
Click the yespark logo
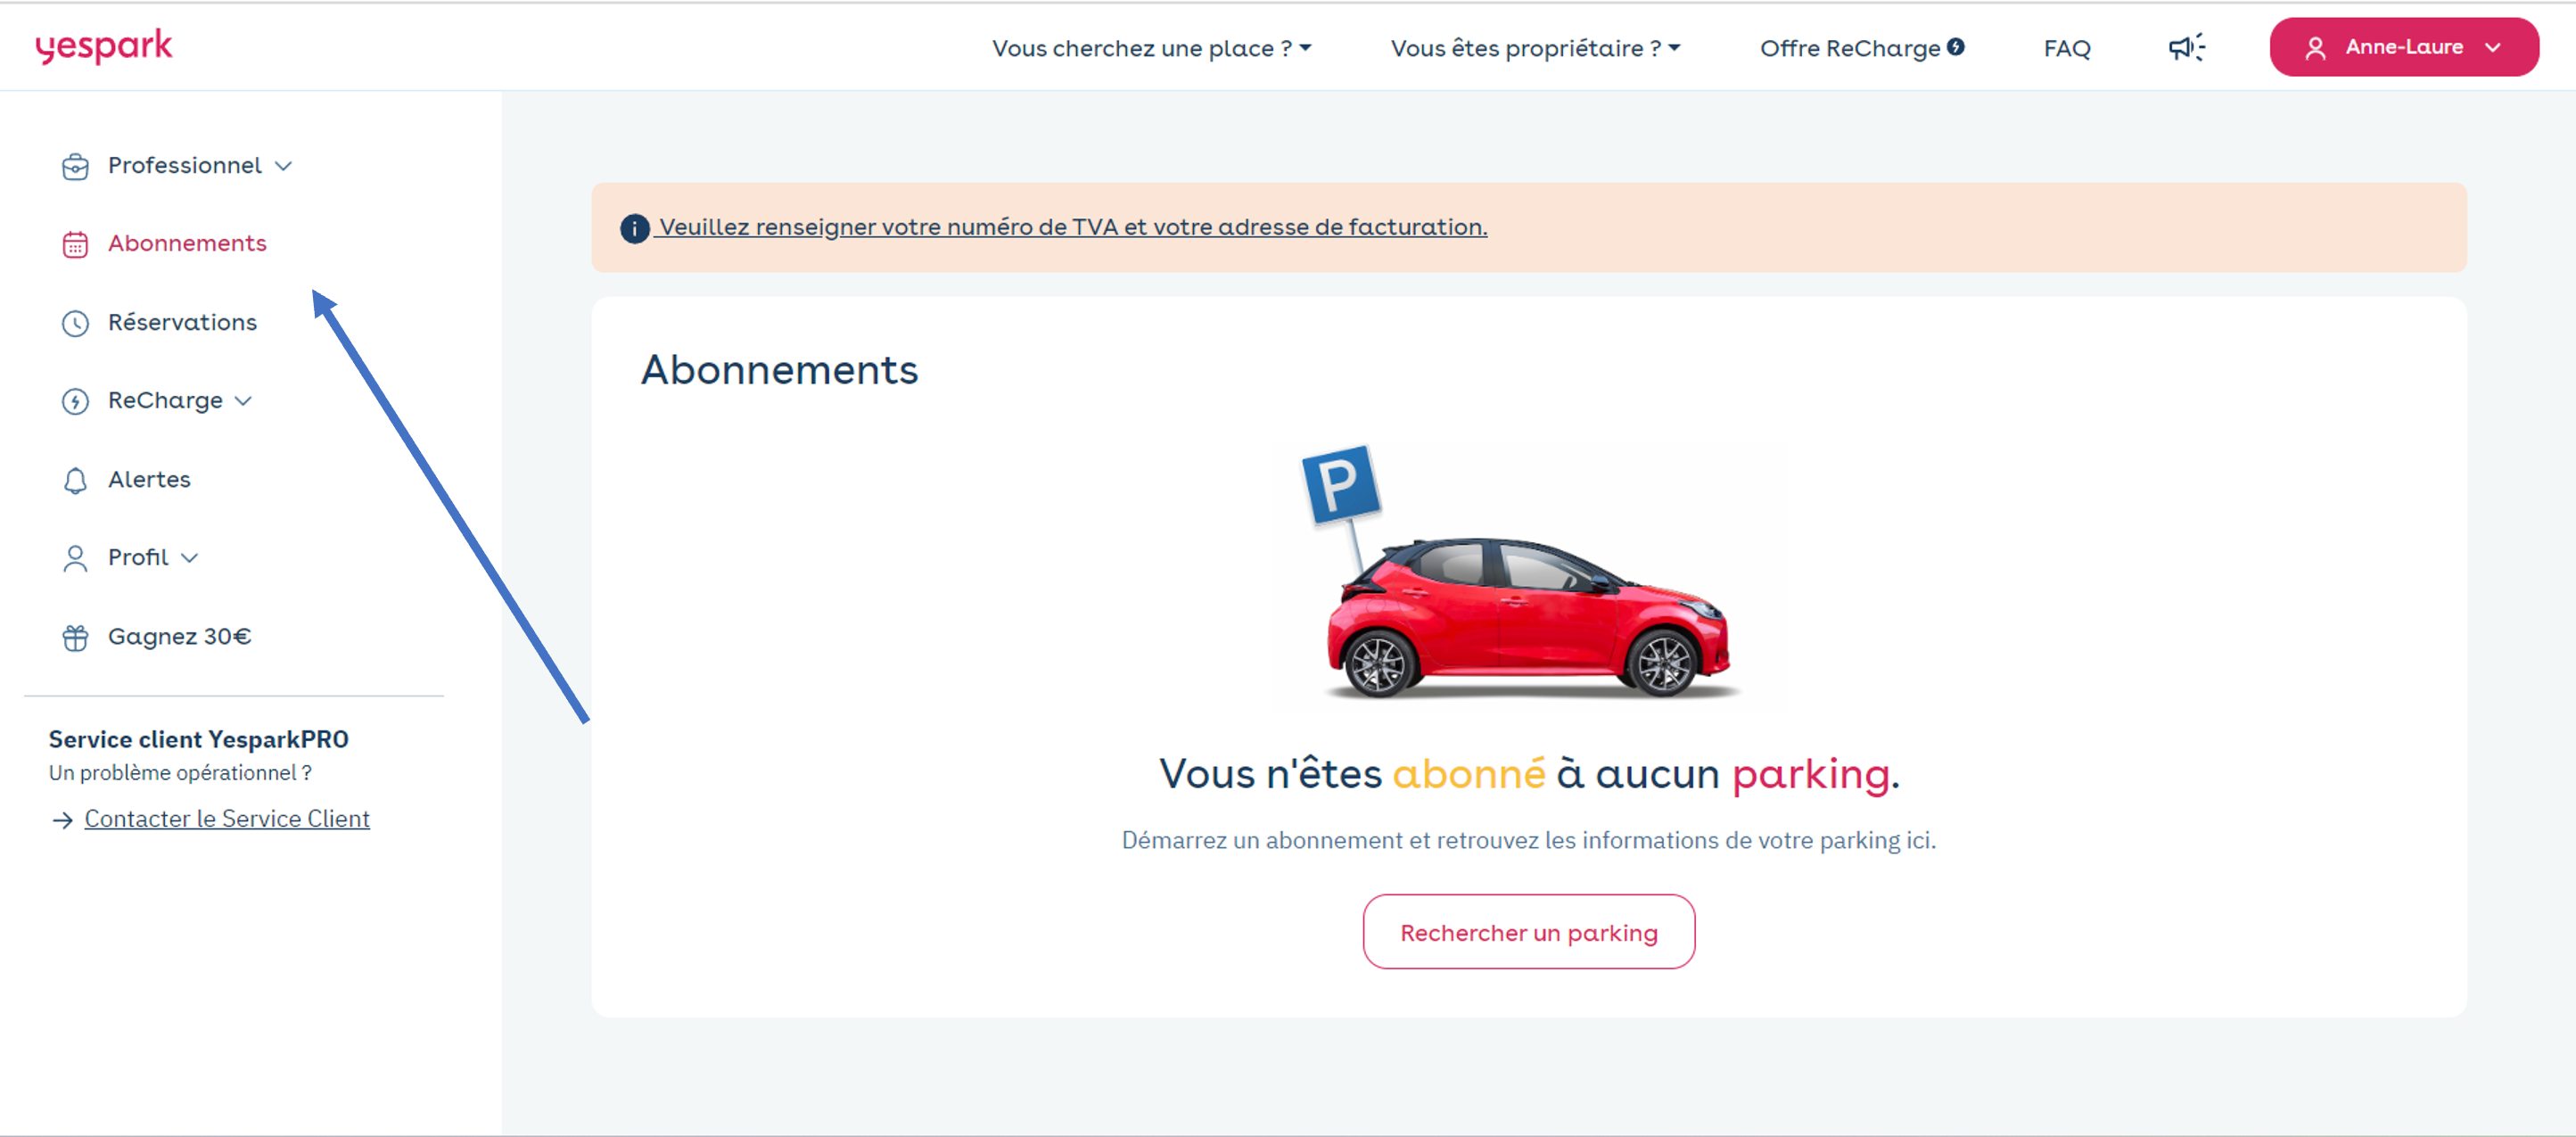104,47
